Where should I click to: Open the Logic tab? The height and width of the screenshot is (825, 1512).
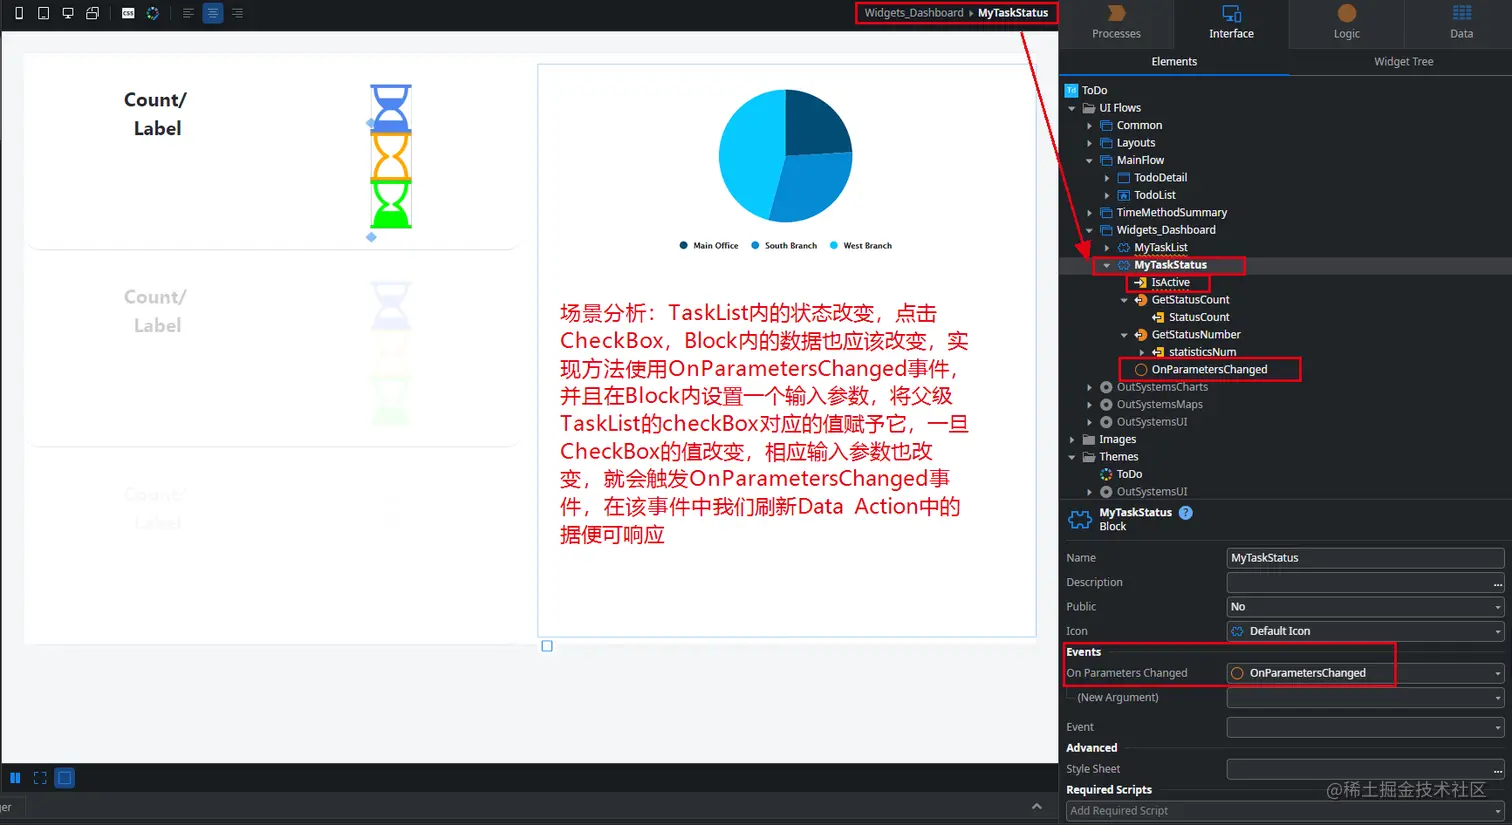[1346, 23]
